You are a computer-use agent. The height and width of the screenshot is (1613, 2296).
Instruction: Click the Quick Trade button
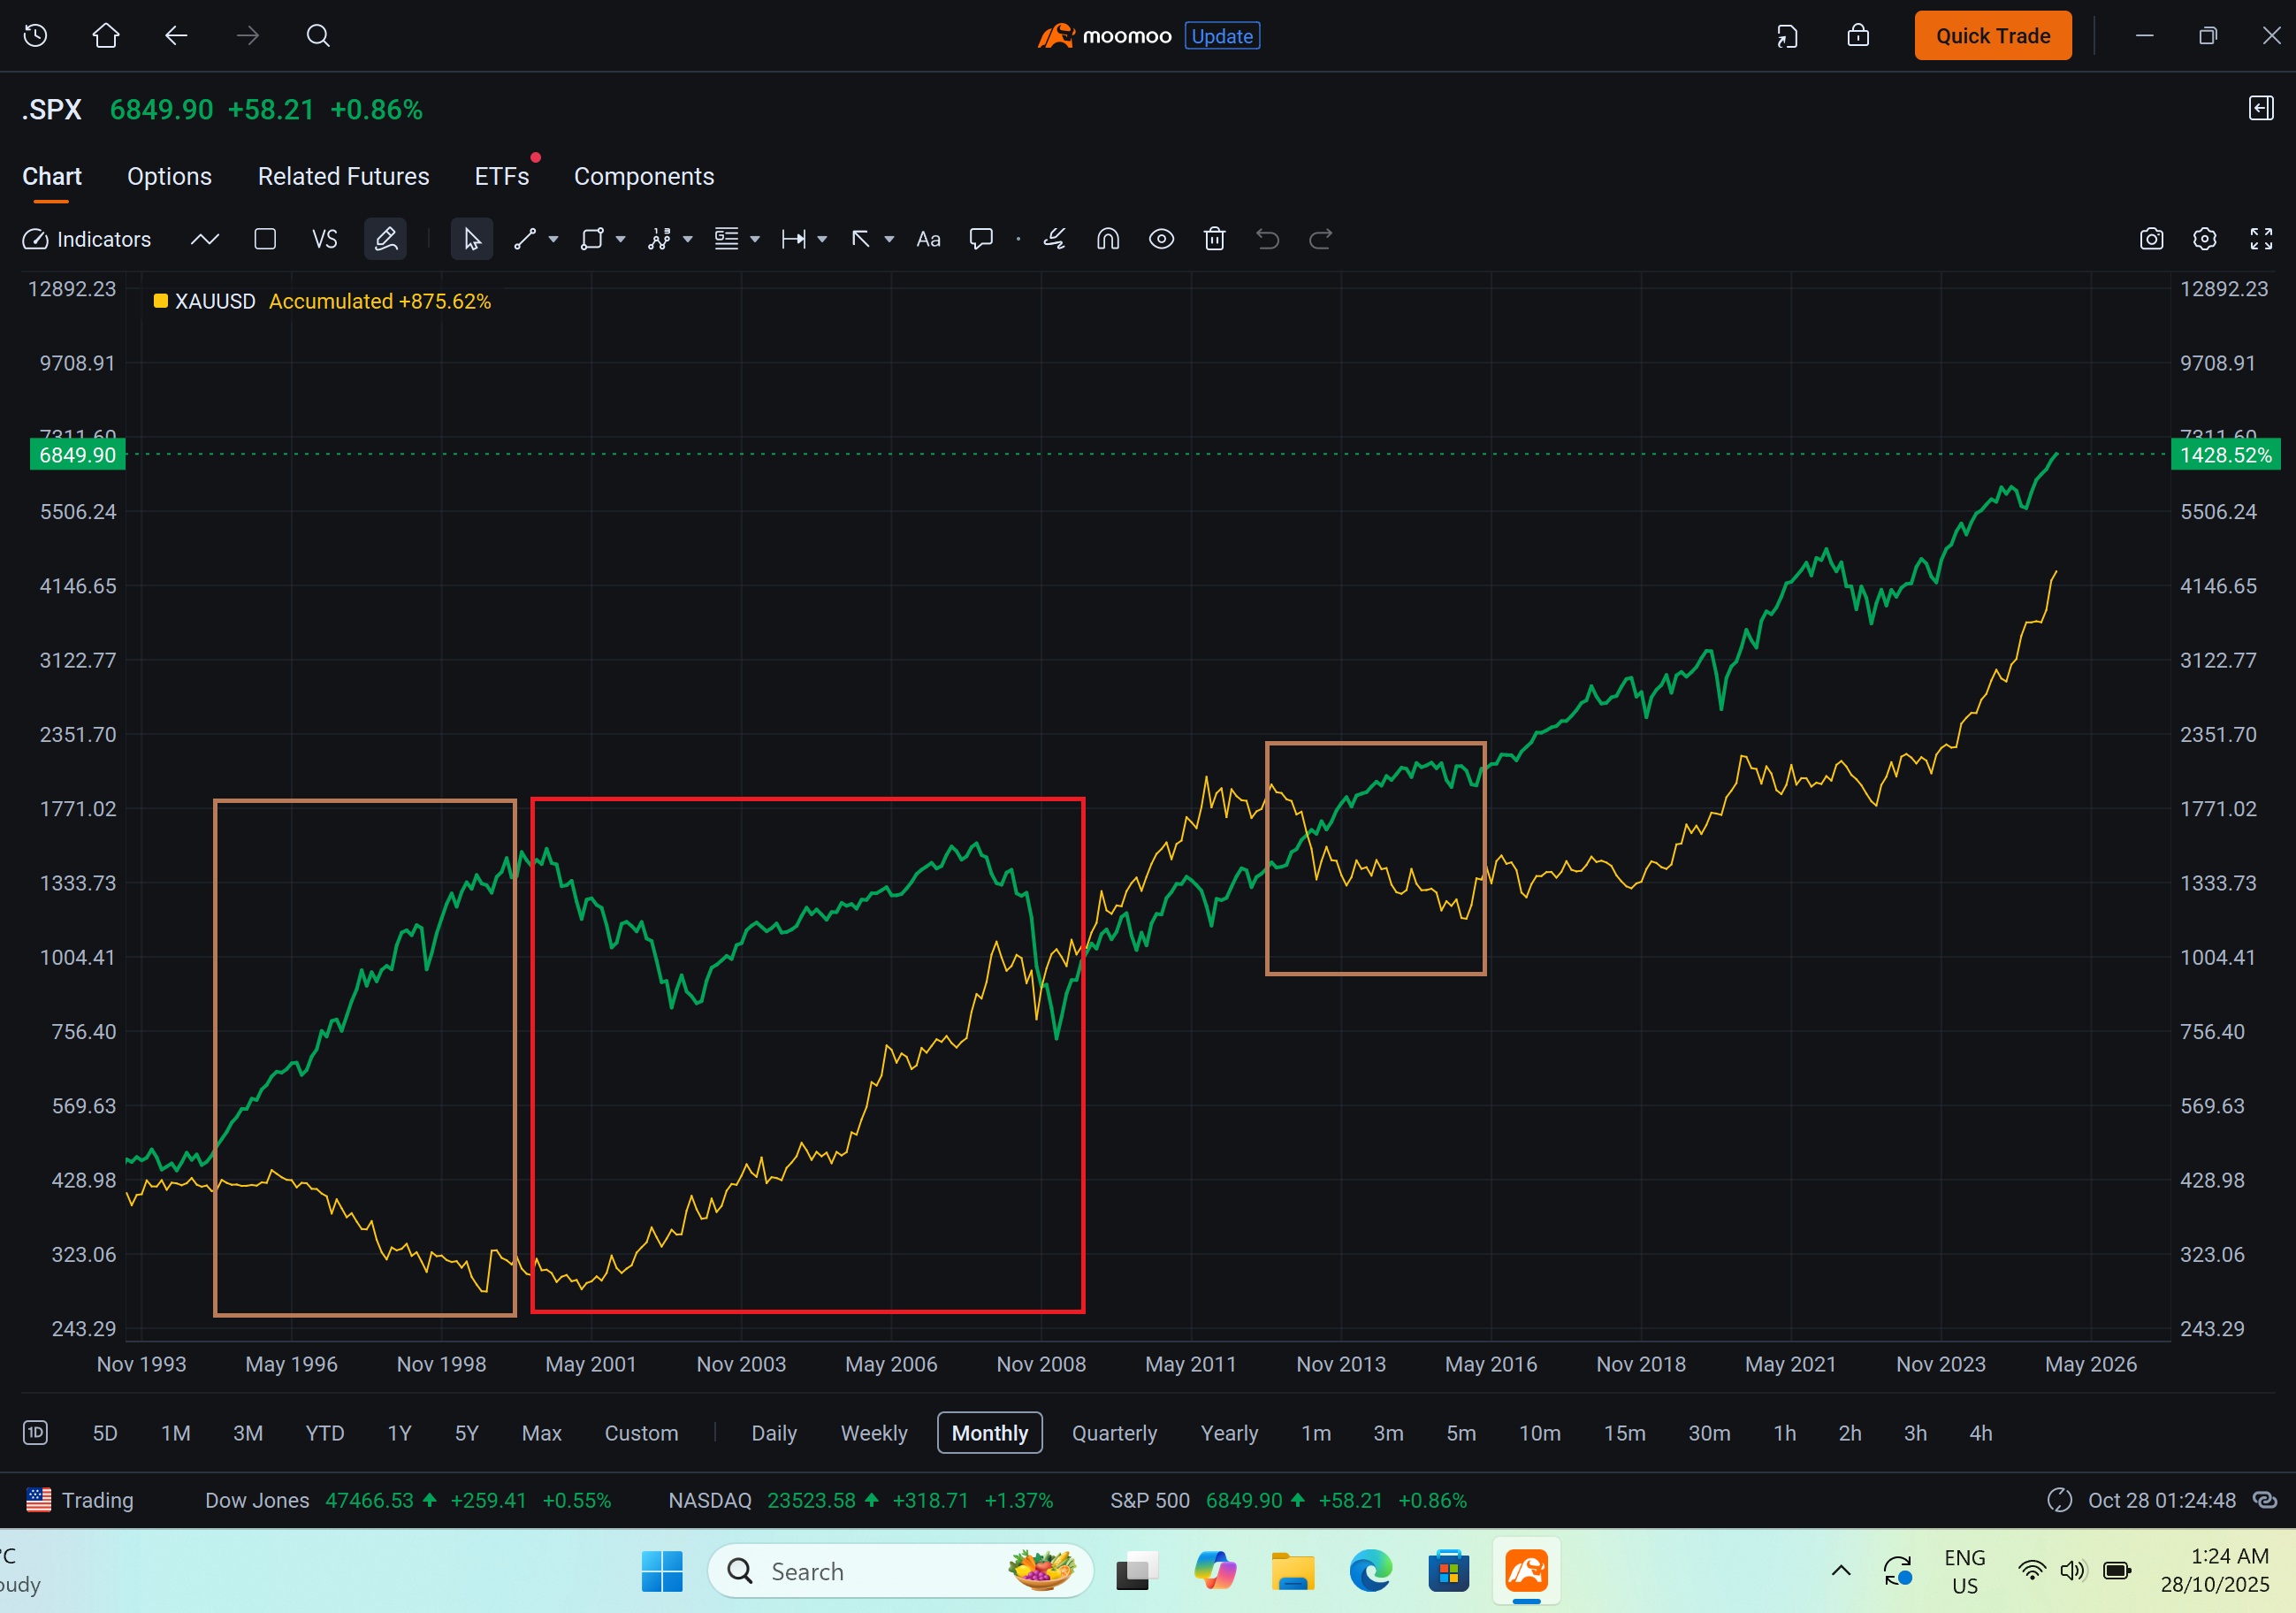coord(1992,35)
